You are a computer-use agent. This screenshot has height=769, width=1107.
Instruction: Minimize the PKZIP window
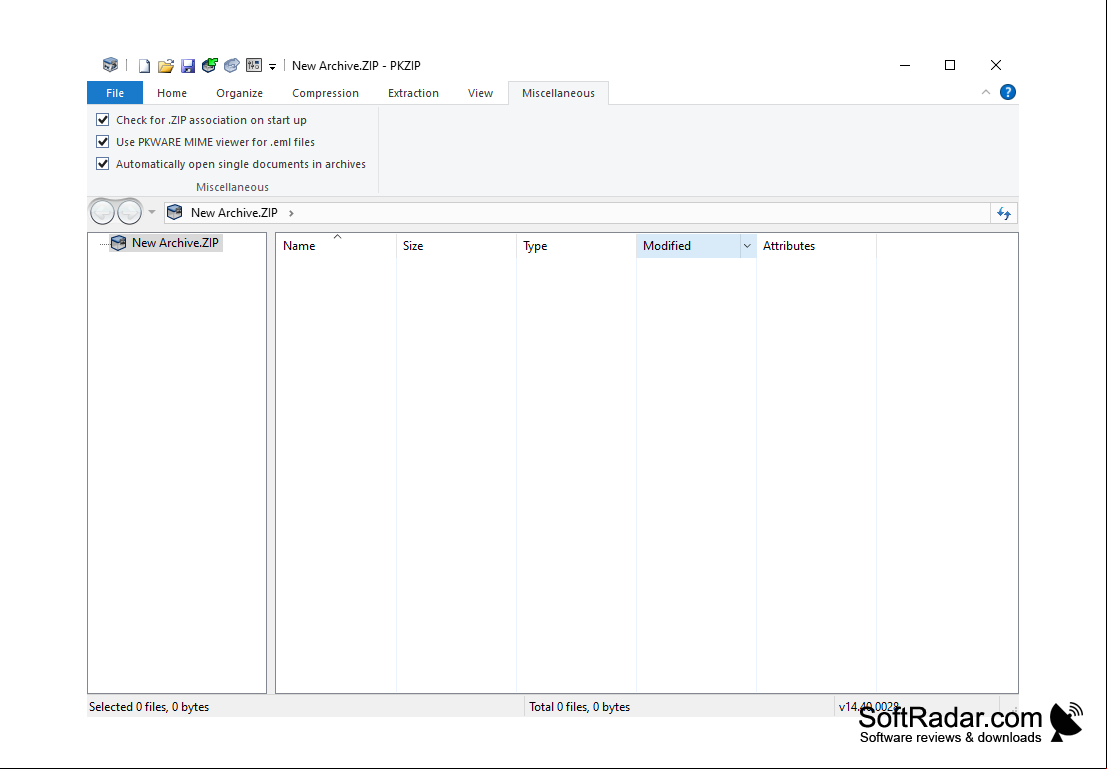click(905, 65)
